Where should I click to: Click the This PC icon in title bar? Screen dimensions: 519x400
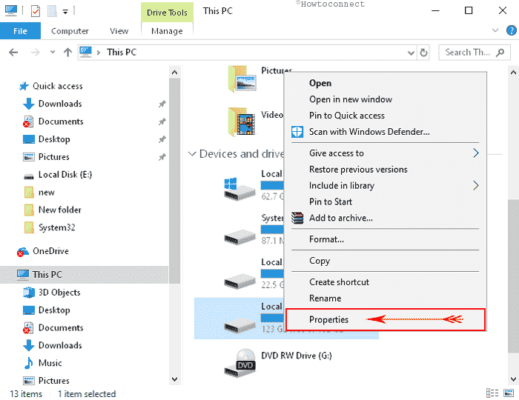(x=11, y=10)
